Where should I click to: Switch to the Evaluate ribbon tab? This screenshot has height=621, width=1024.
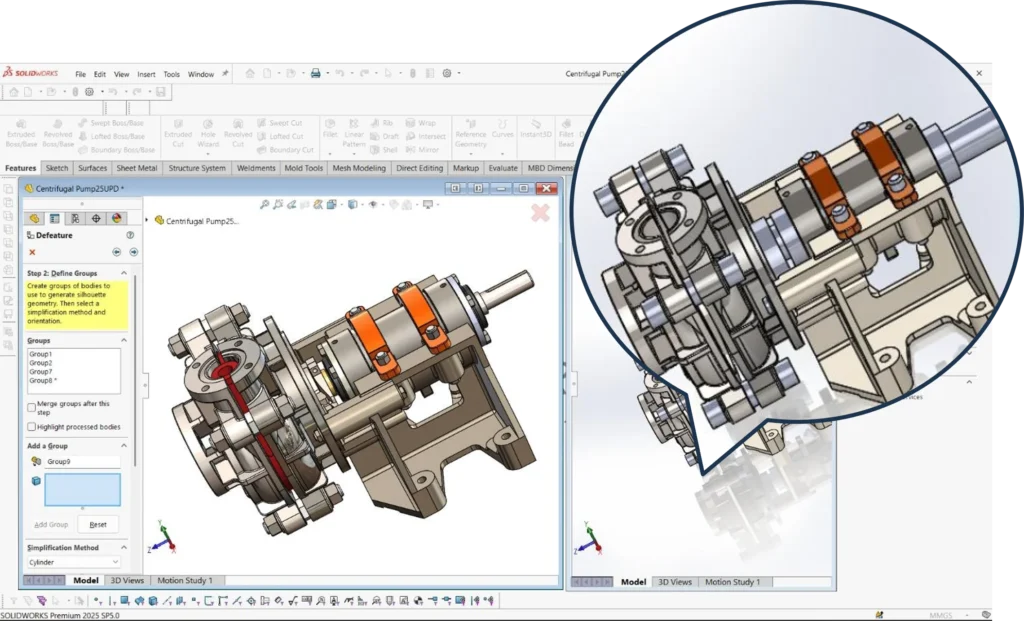(503, 168)
